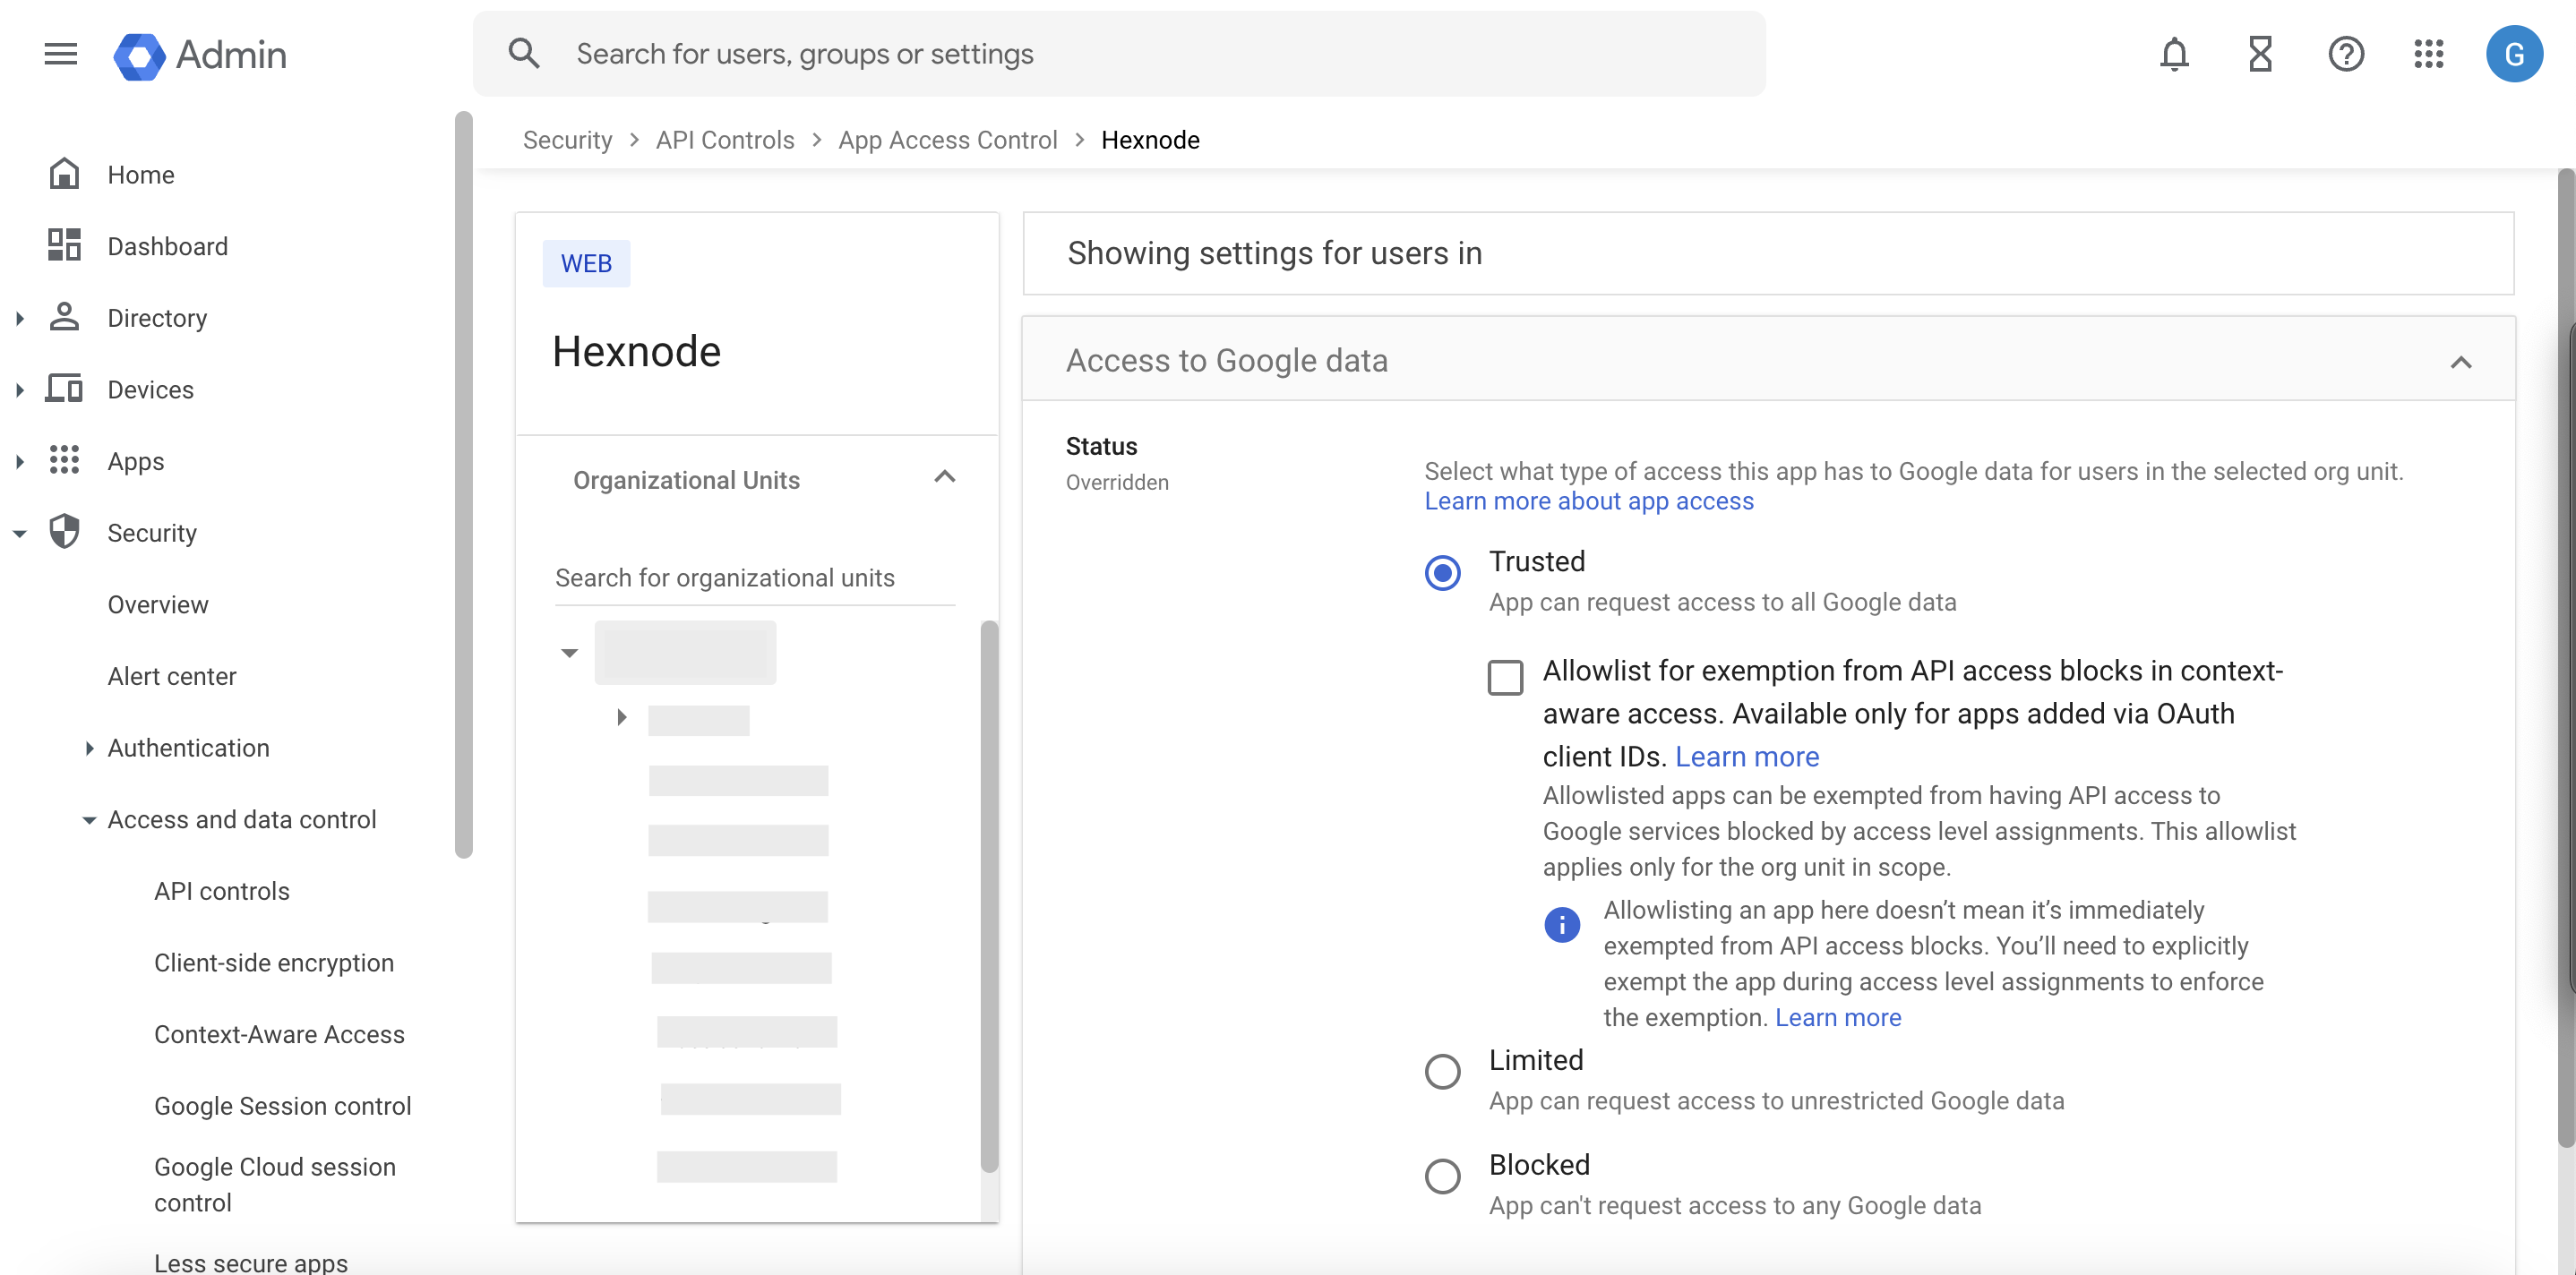Open Security Overview page

[x=158, y=605]
